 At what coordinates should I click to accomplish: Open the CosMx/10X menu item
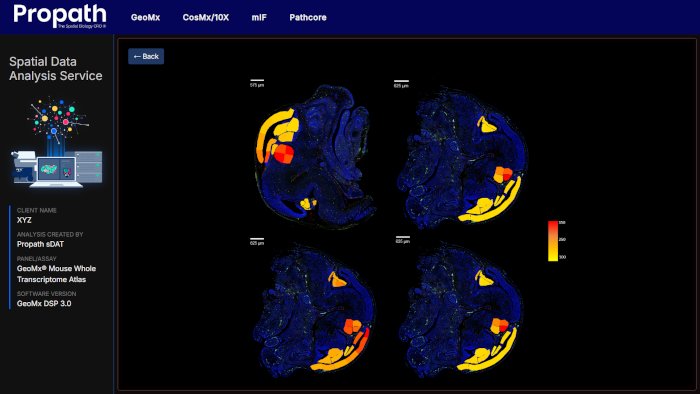(205, 17)
